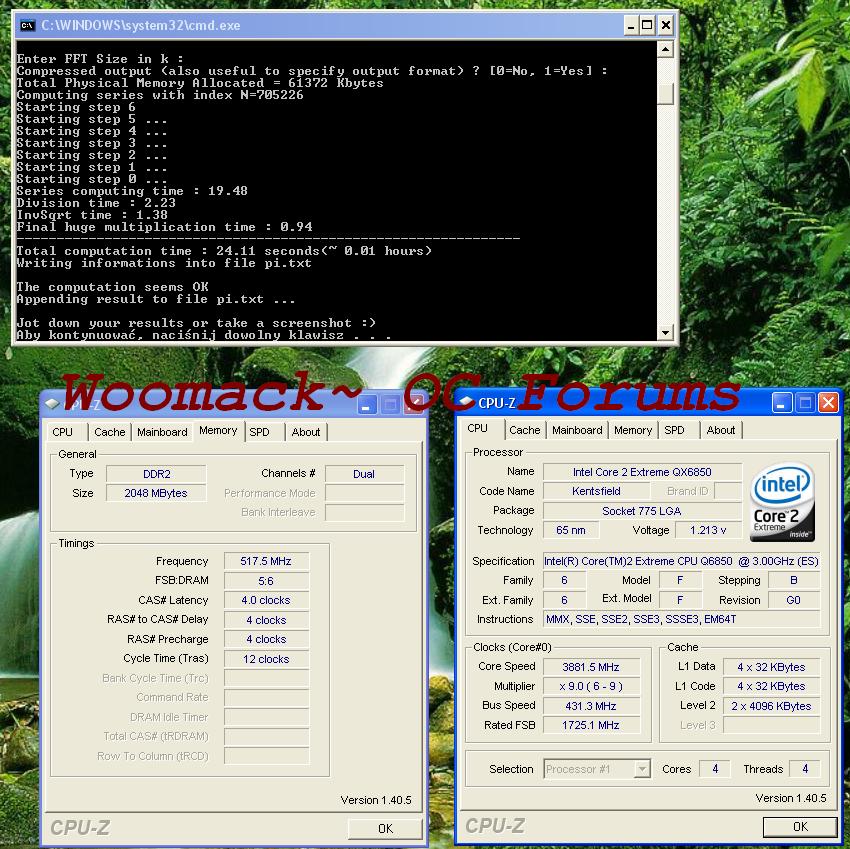Click the Cores count field
This screenshot has height=849, width=850.
(x=715, y=769)
